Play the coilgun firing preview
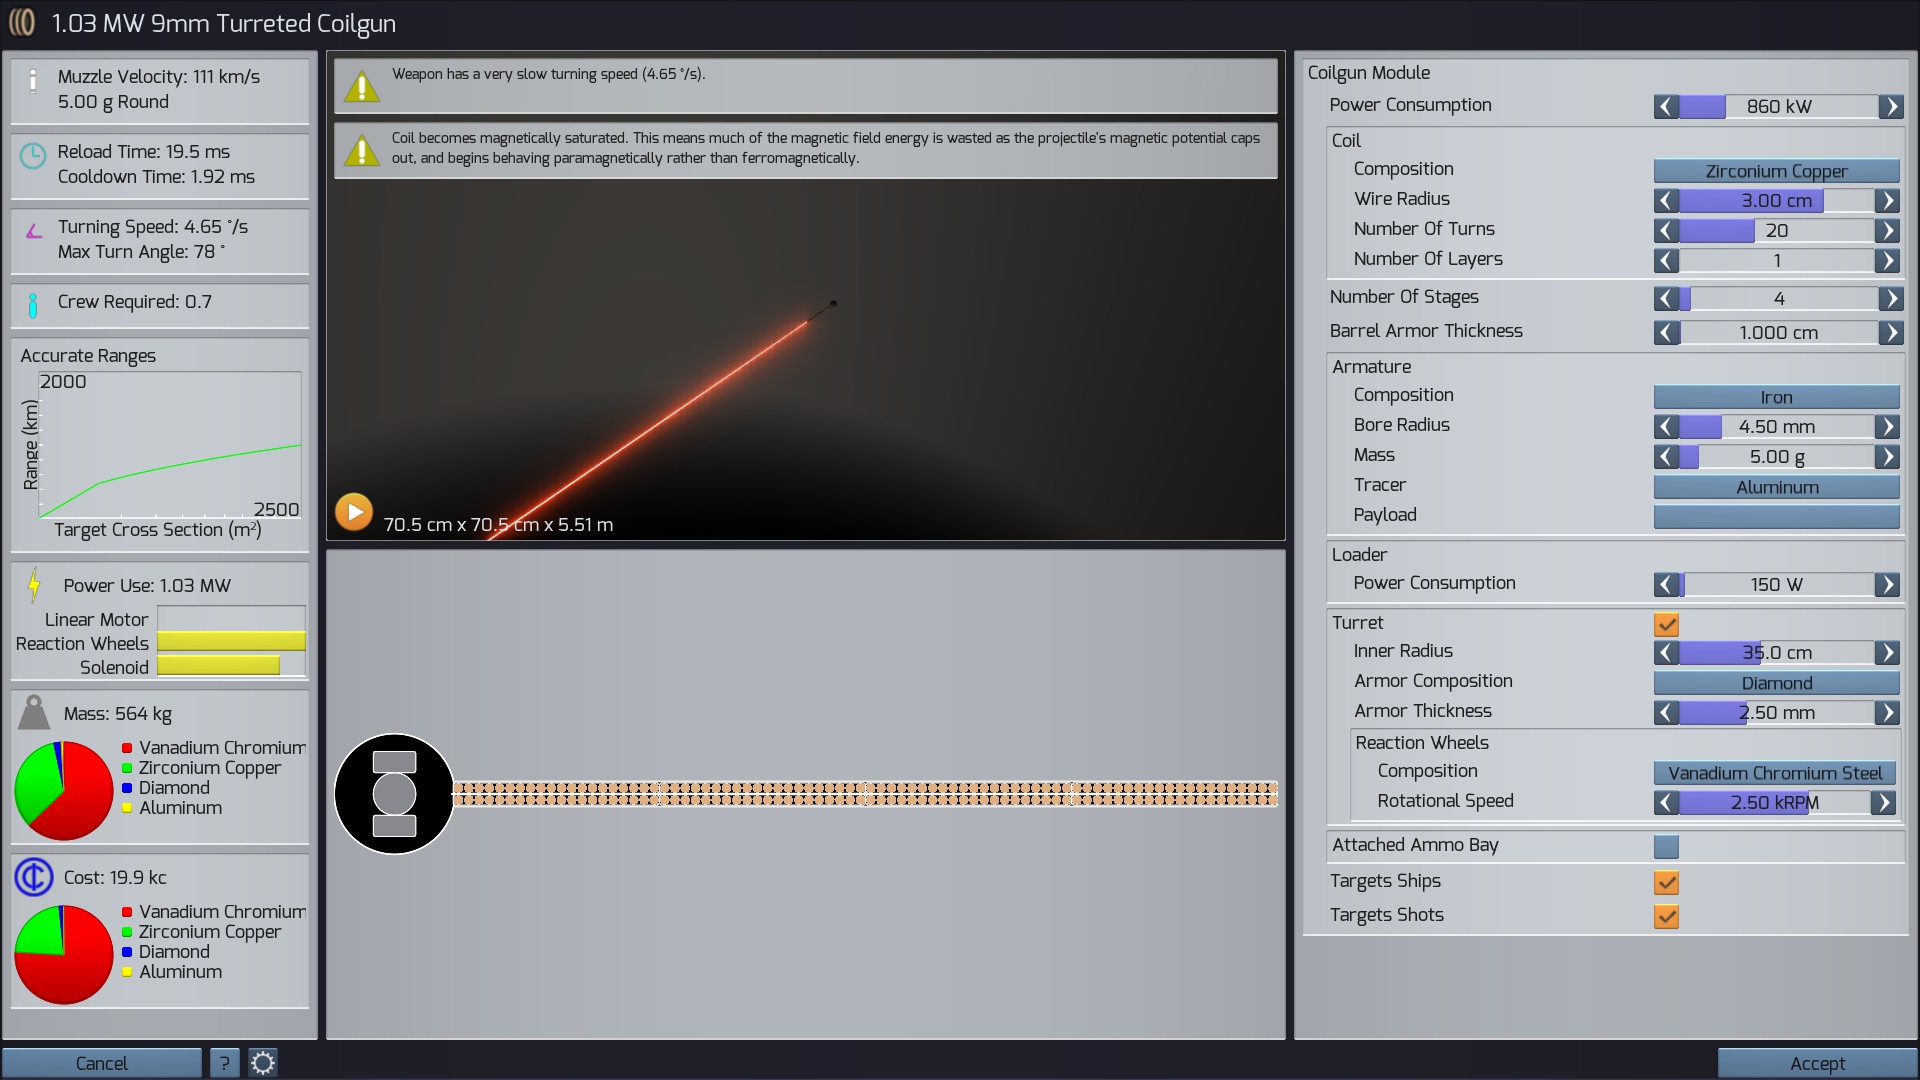Viewport: 1920px width, 1080px height. click(353, 512)
